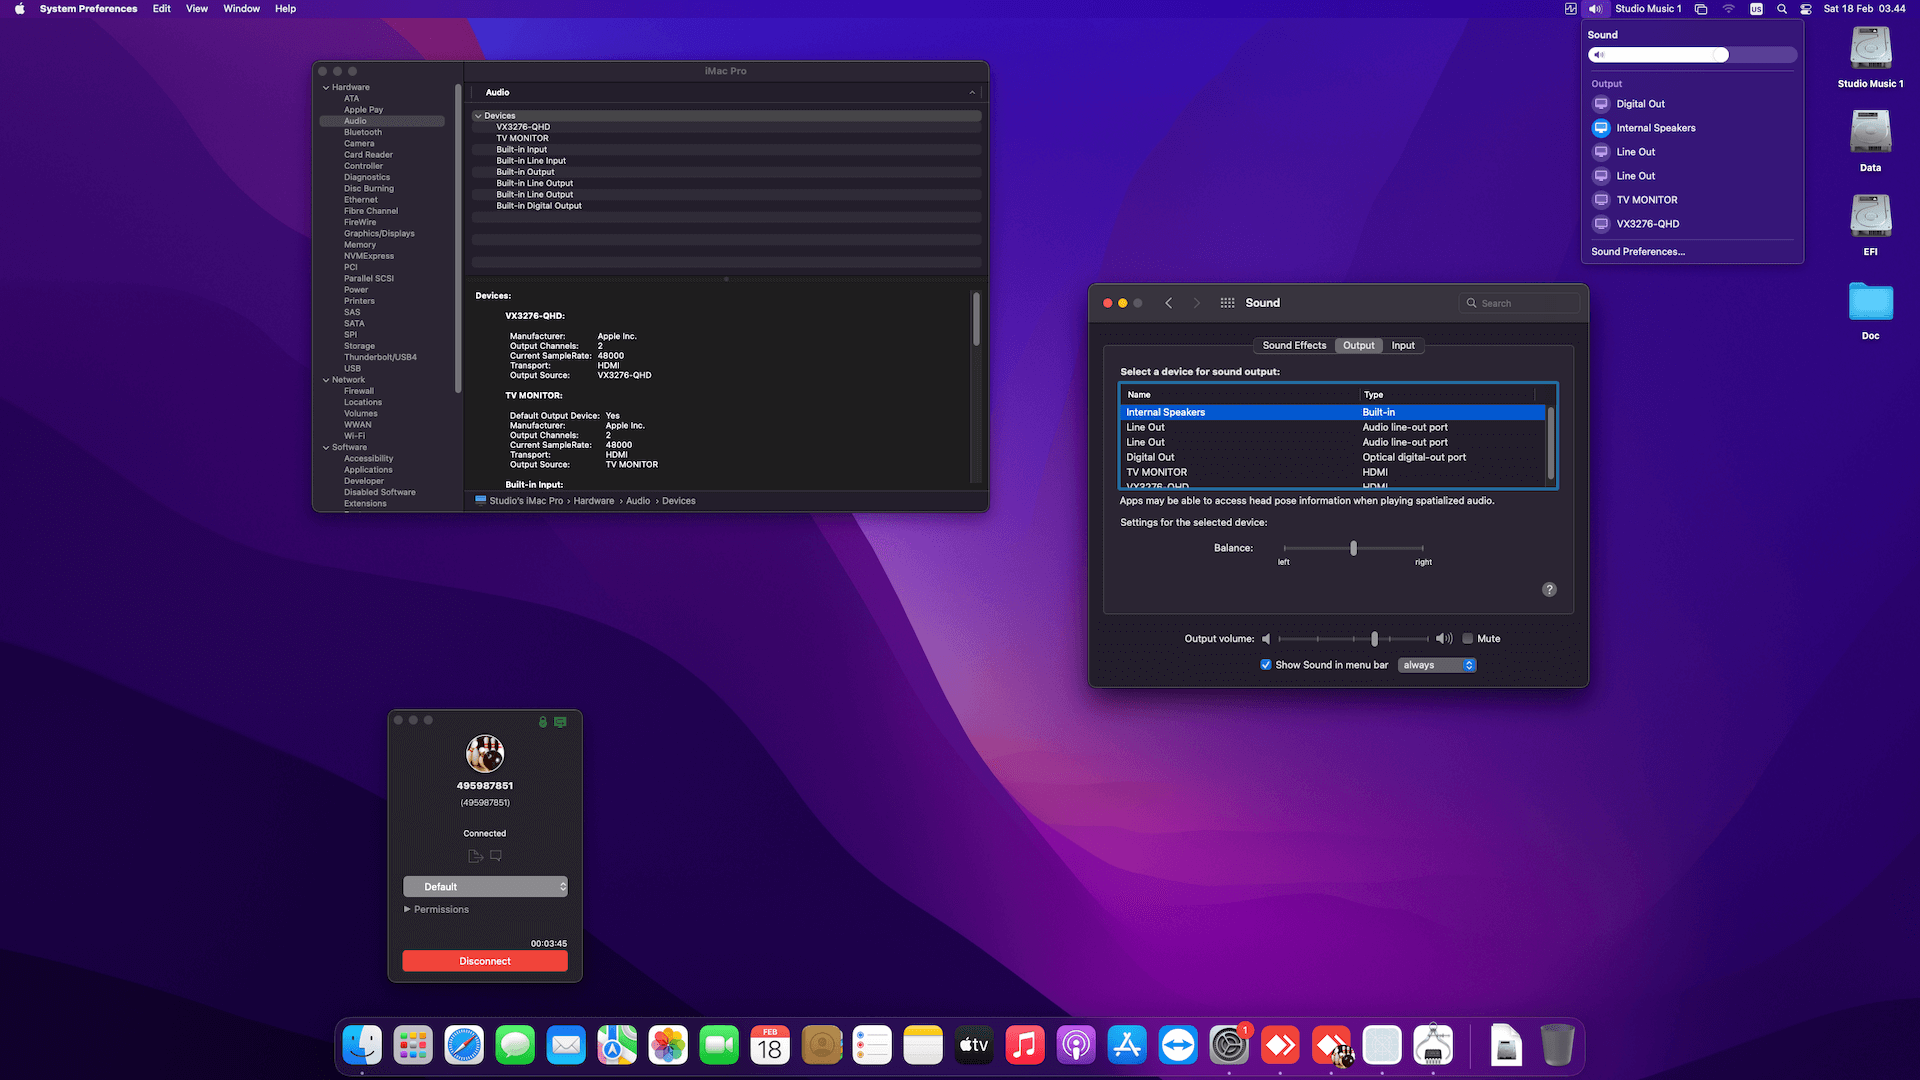The height and width of the screenshot is (1080, 1920).
Task: Click the file transfer icon in AnyDesk session window
Action: pos(475,856)
